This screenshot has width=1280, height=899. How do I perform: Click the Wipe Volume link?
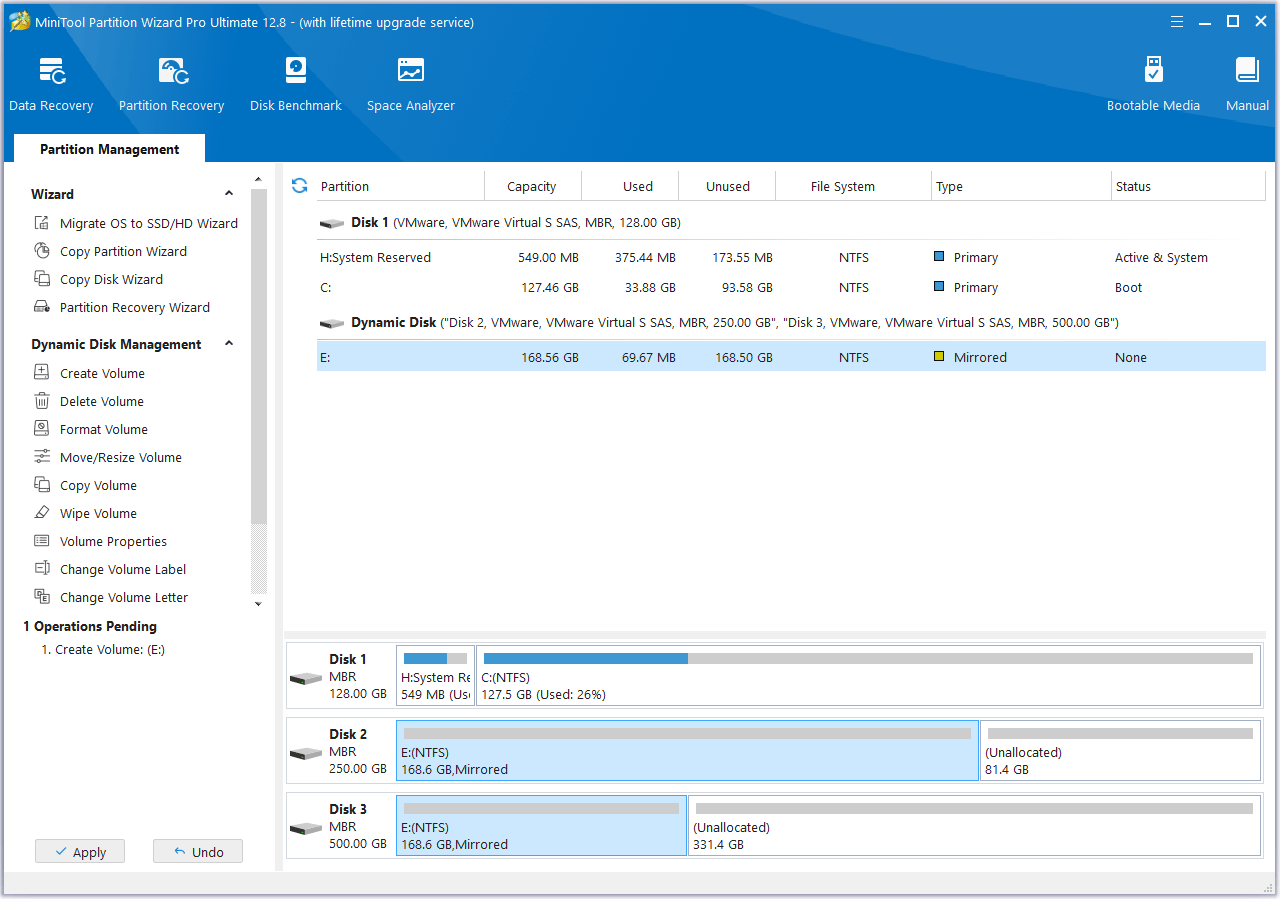pos(98,513)
